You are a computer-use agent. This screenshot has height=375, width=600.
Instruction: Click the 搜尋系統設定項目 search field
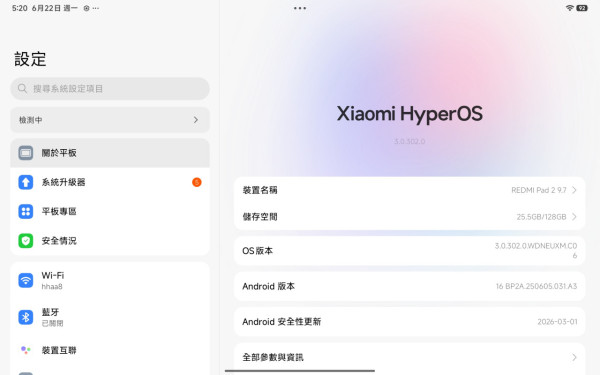click(x=110, y=88)
